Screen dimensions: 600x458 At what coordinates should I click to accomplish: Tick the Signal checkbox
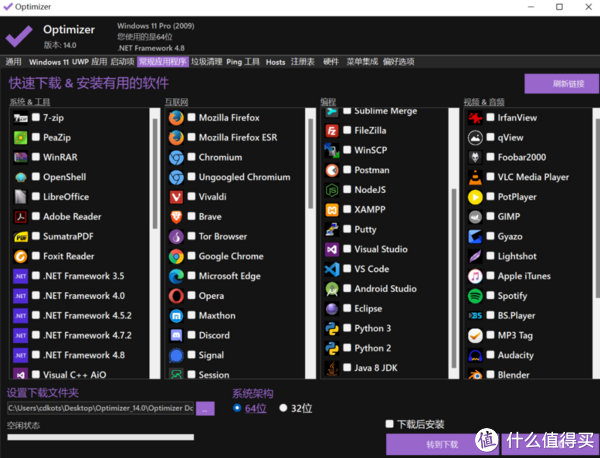(192, 355)
